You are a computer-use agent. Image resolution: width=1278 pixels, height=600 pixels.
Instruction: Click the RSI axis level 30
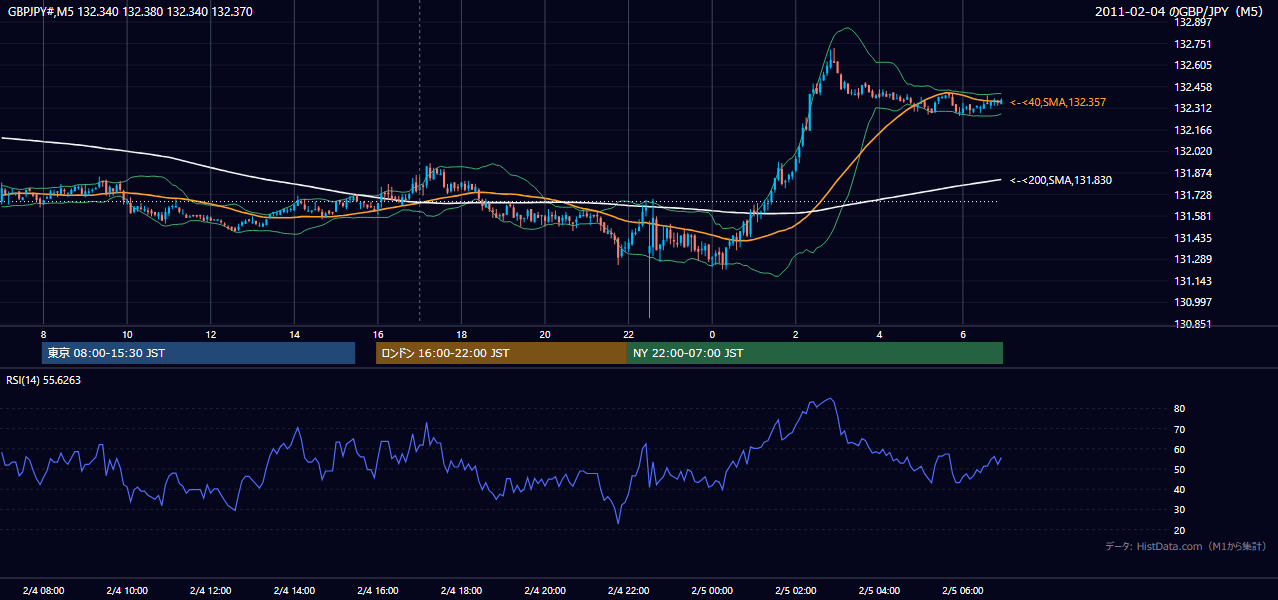point(1180,510)
